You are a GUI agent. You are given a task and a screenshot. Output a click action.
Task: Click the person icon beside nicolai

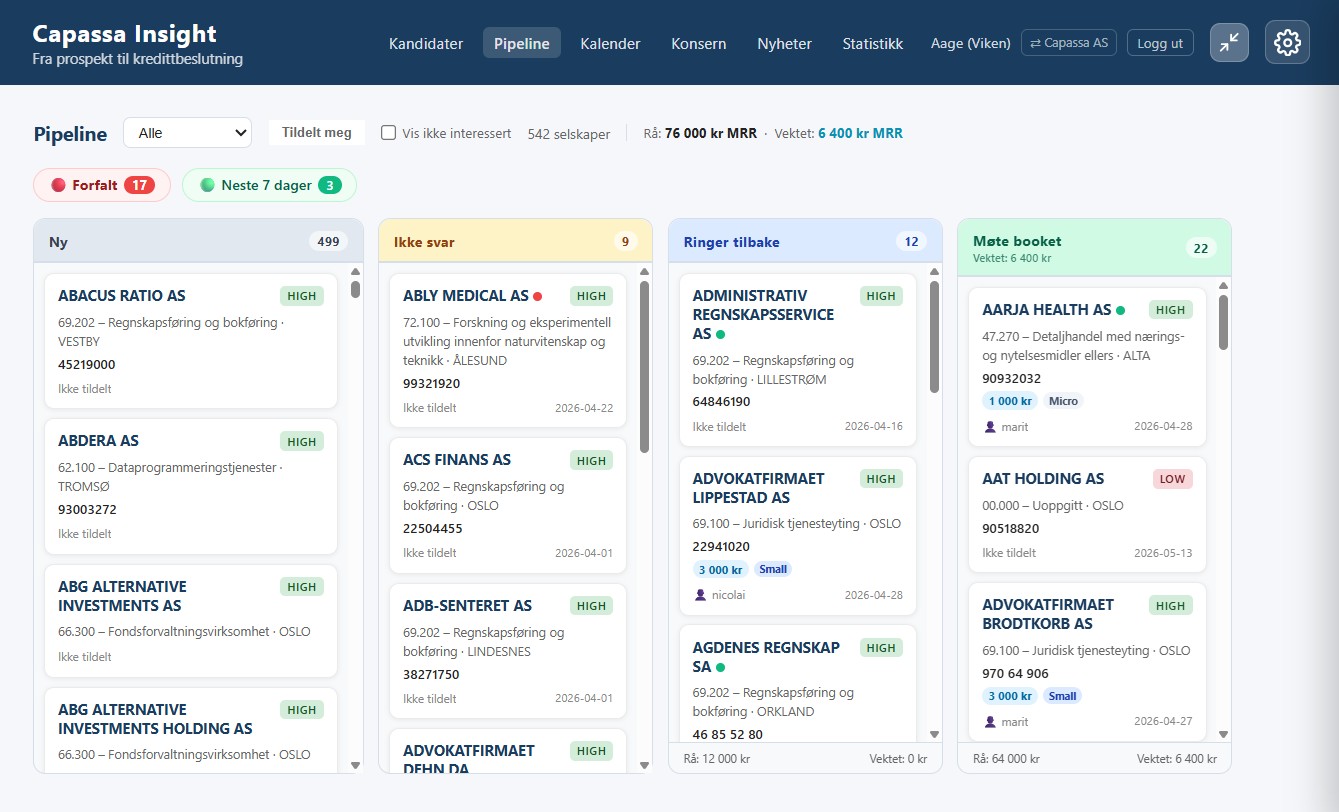pos(699,595)
